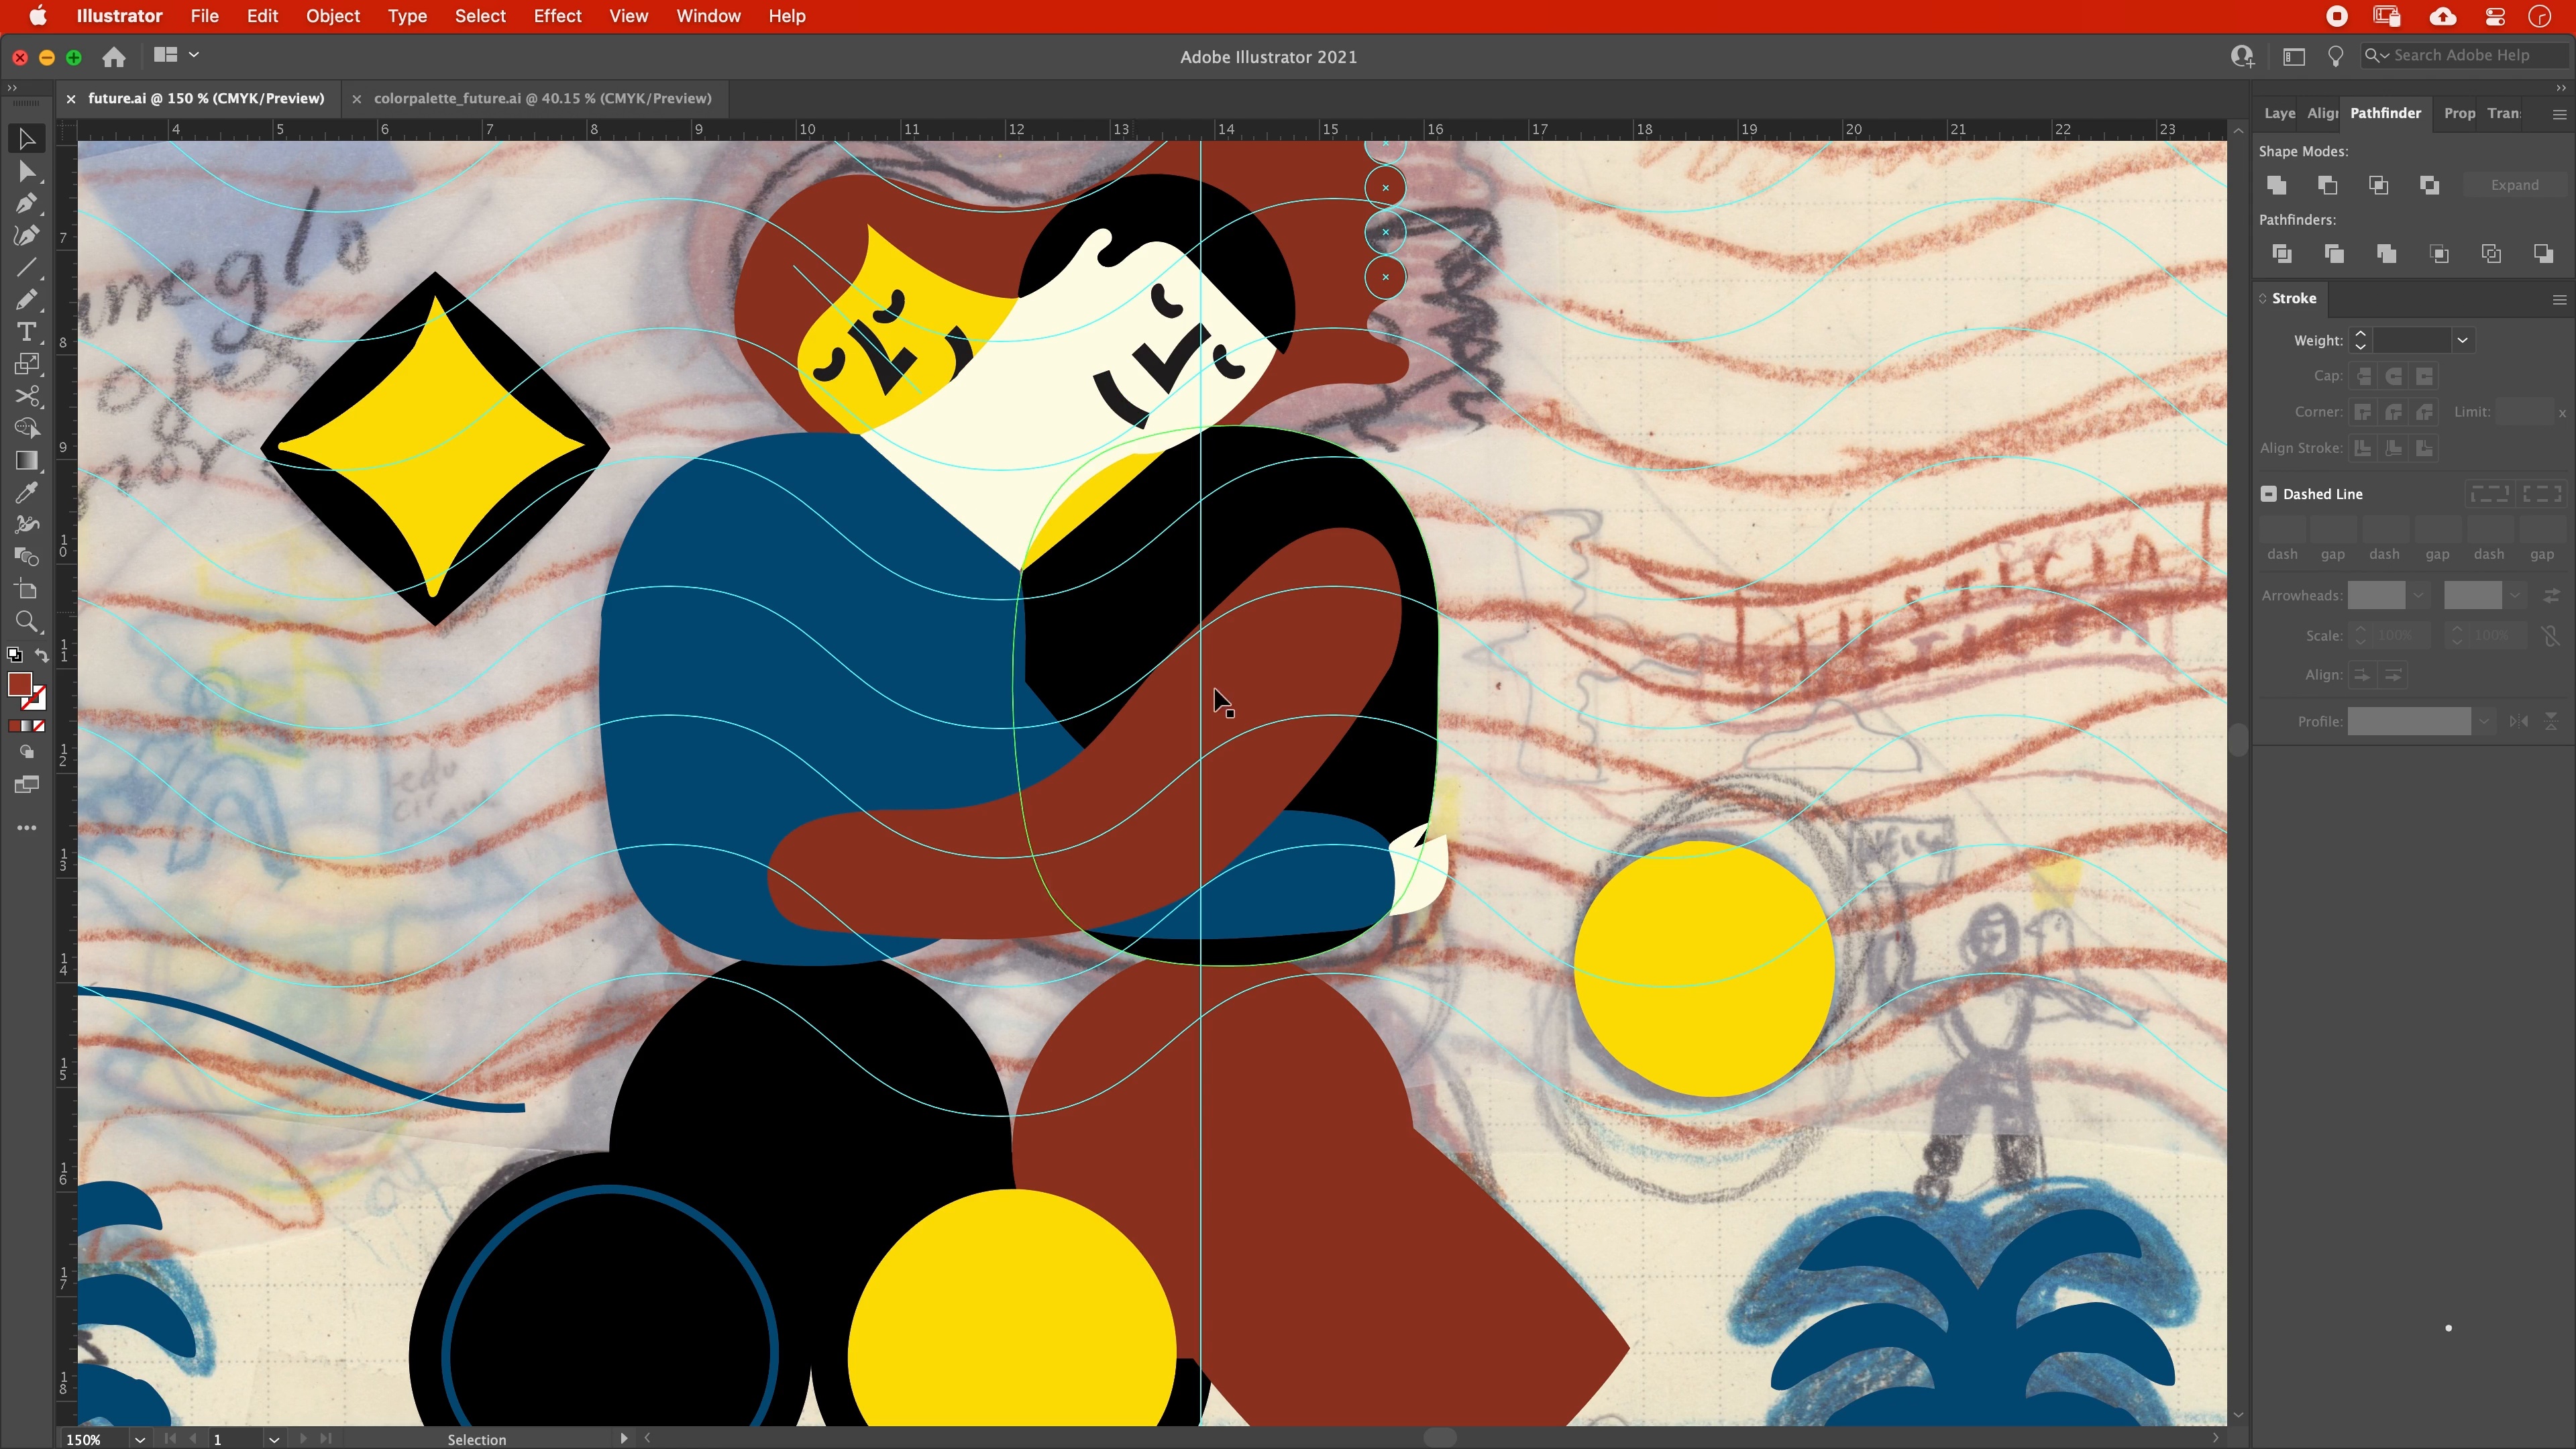Go to Illustrator home screen
2576x1449 pixels.
point(114,57)
